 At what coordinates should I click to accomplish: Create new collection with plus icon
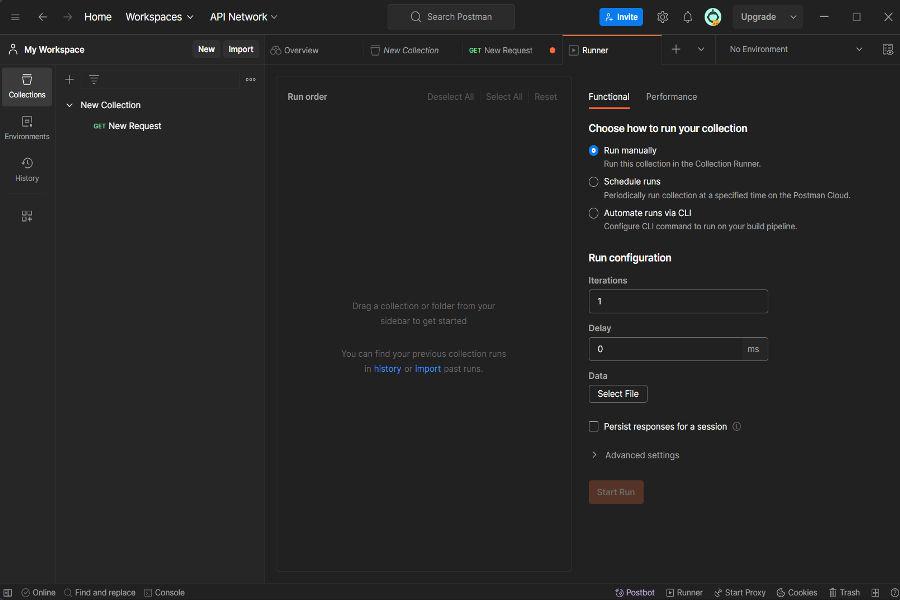(x=69, y=80)
